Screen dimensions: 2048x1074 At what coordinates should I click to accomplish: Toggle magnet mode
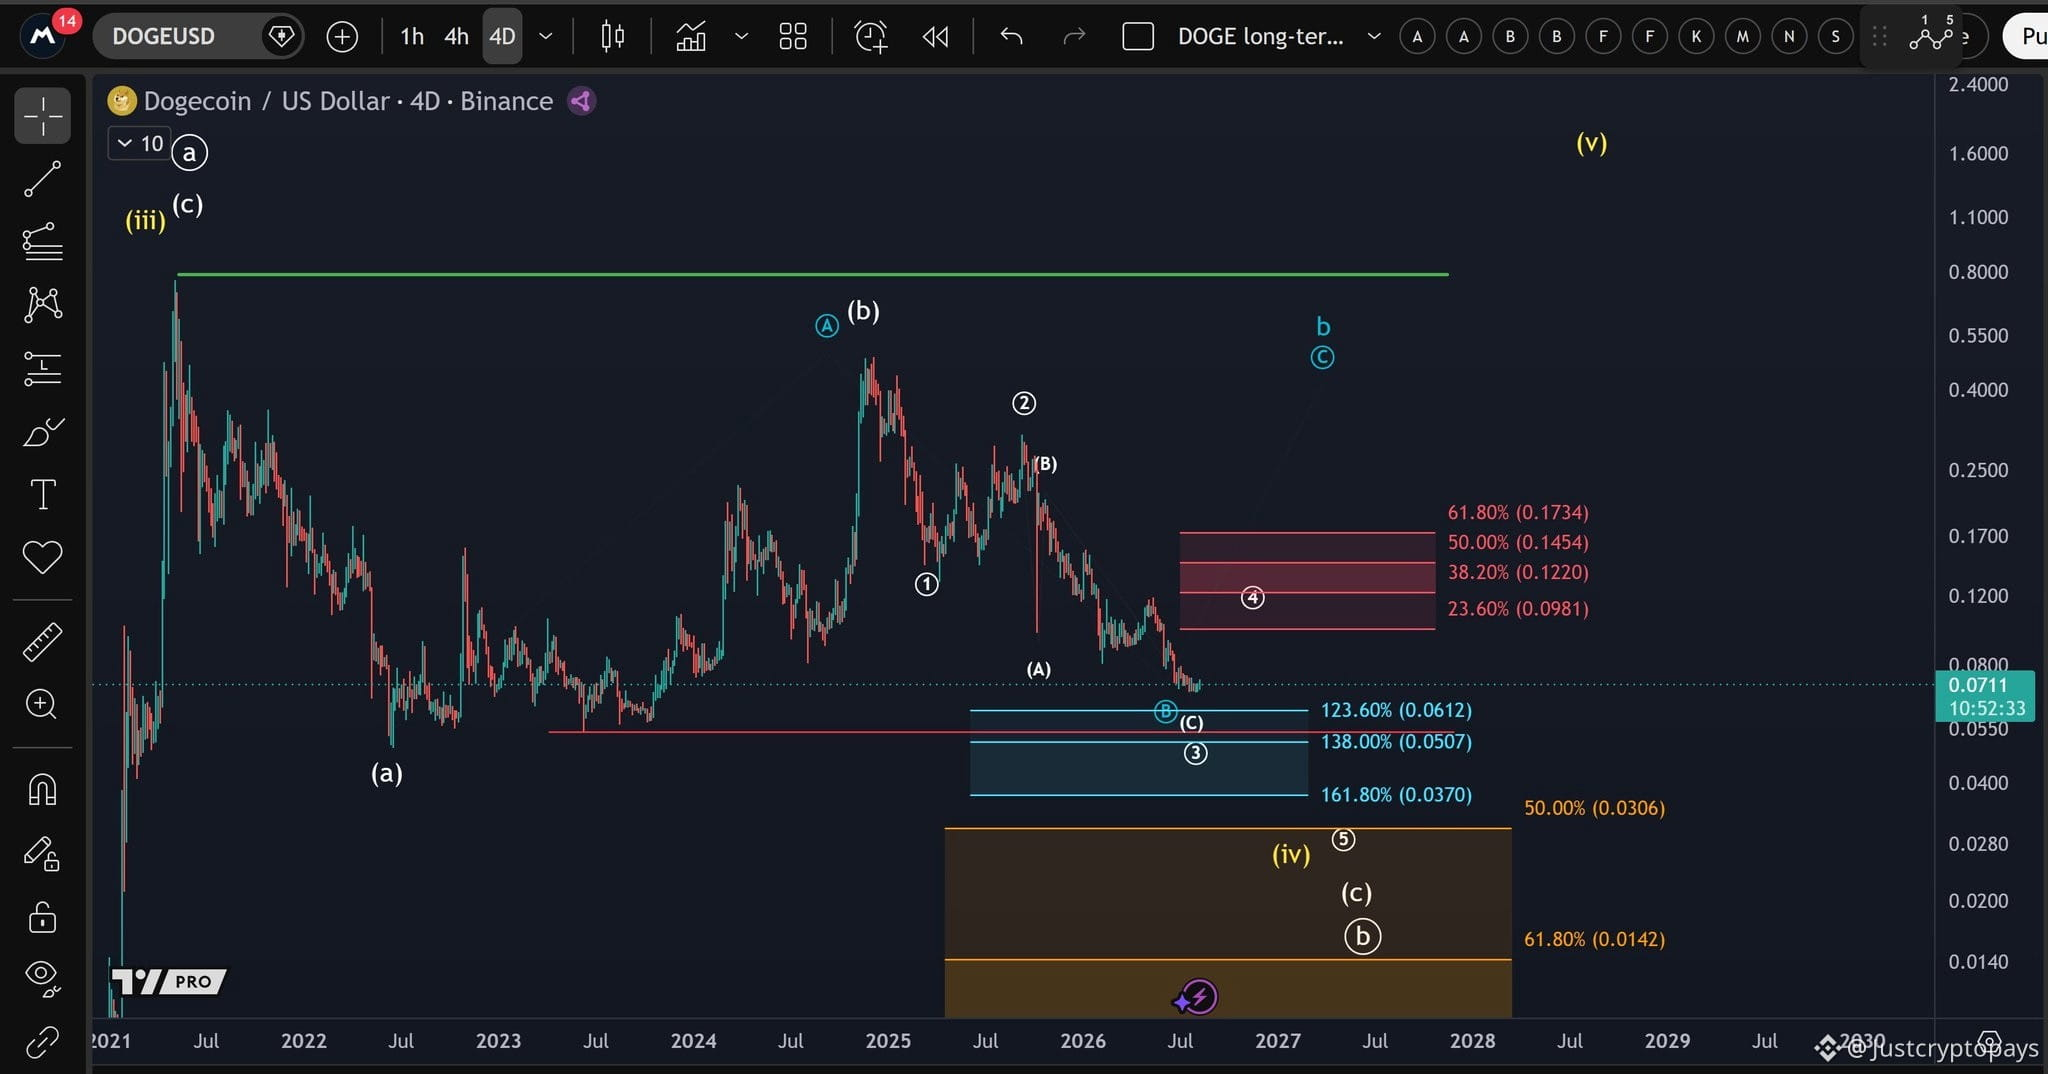coord(42,790)
